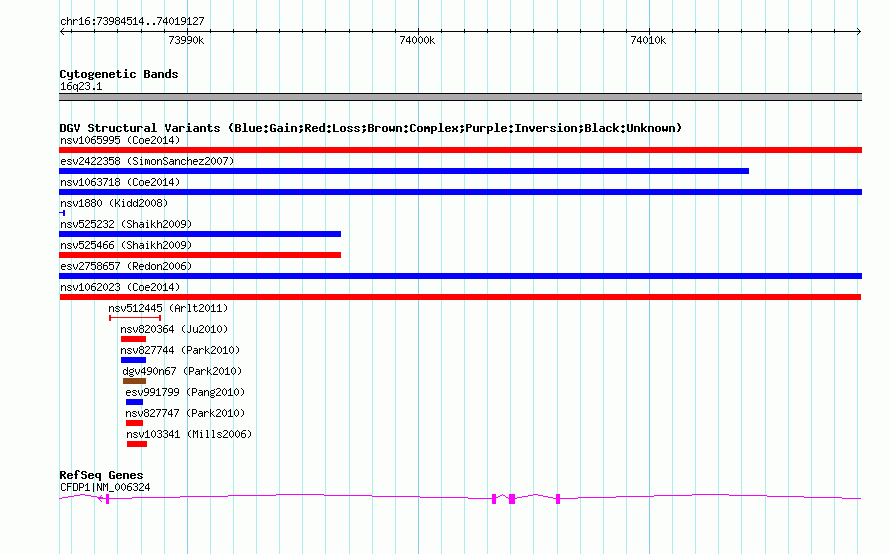Click the gray 16q23.1 cytogenetic band bar
The width and height of the screenshot is (890, 554).
pyautogui.click(x=460, y=97)
